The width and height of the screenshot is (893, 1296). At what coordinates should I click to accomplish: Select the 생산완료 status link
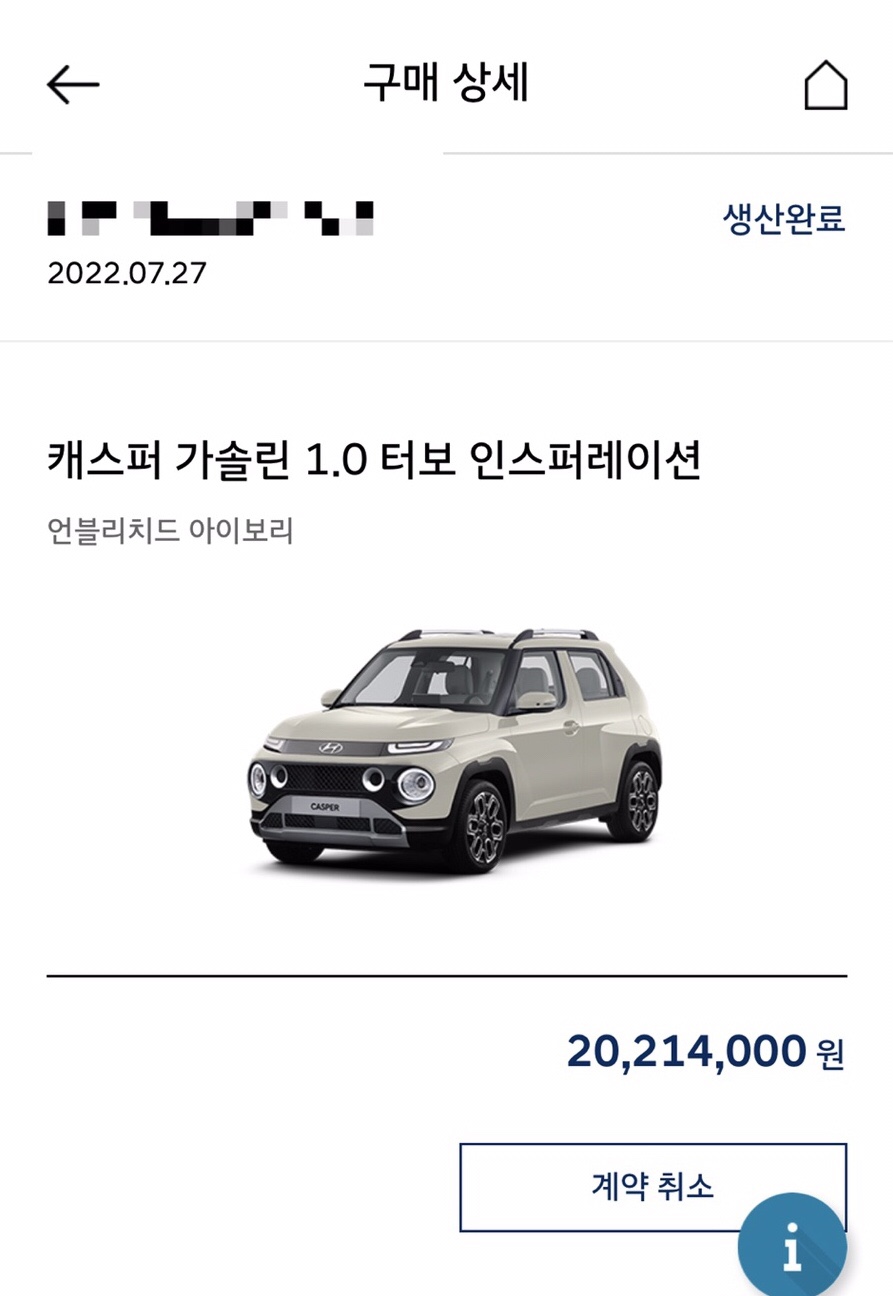pos(784,218)
